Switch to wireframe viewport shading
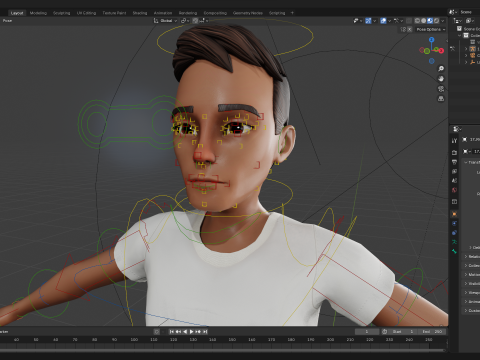This screenshot has width=480, height=360. coord(417,21)
